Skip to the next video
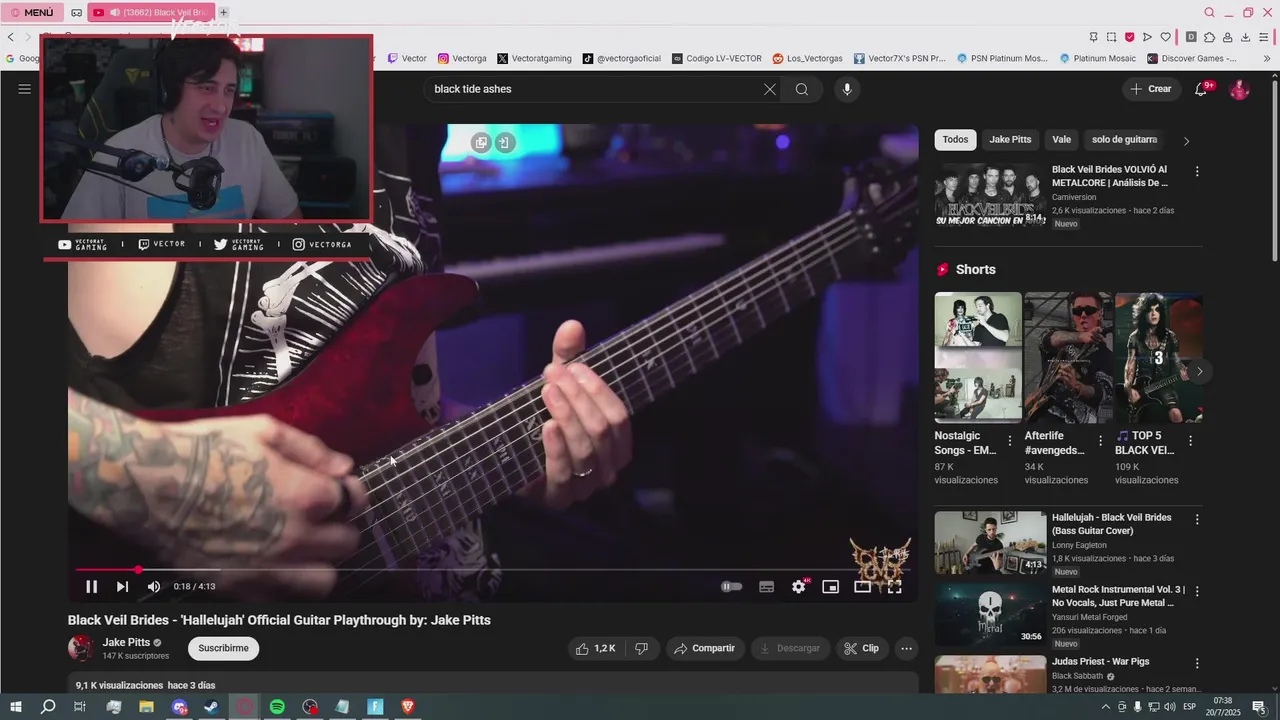1280x720 pixels. point(122,587)
